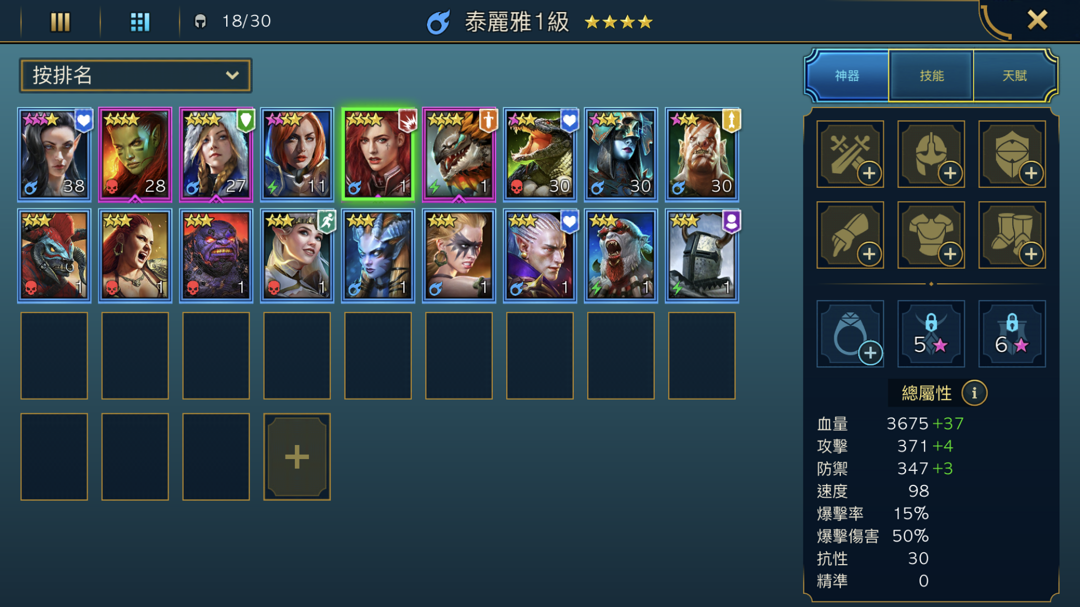Open the ring accessory slot
The width and height of the screenshot is (1080, 607).
point(850,333)
